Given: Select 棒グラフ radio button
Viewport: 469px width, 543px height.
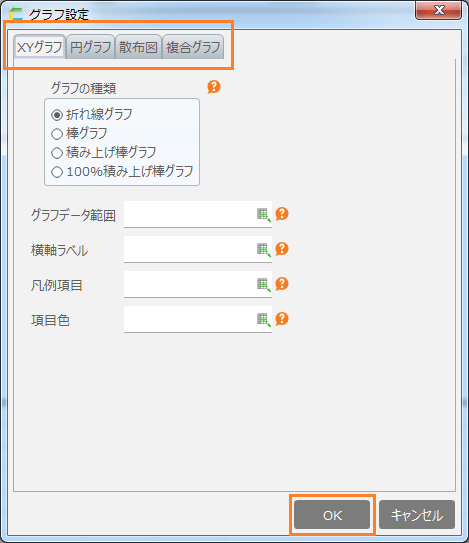Looking at the screenshot, I should coord(57,134).
